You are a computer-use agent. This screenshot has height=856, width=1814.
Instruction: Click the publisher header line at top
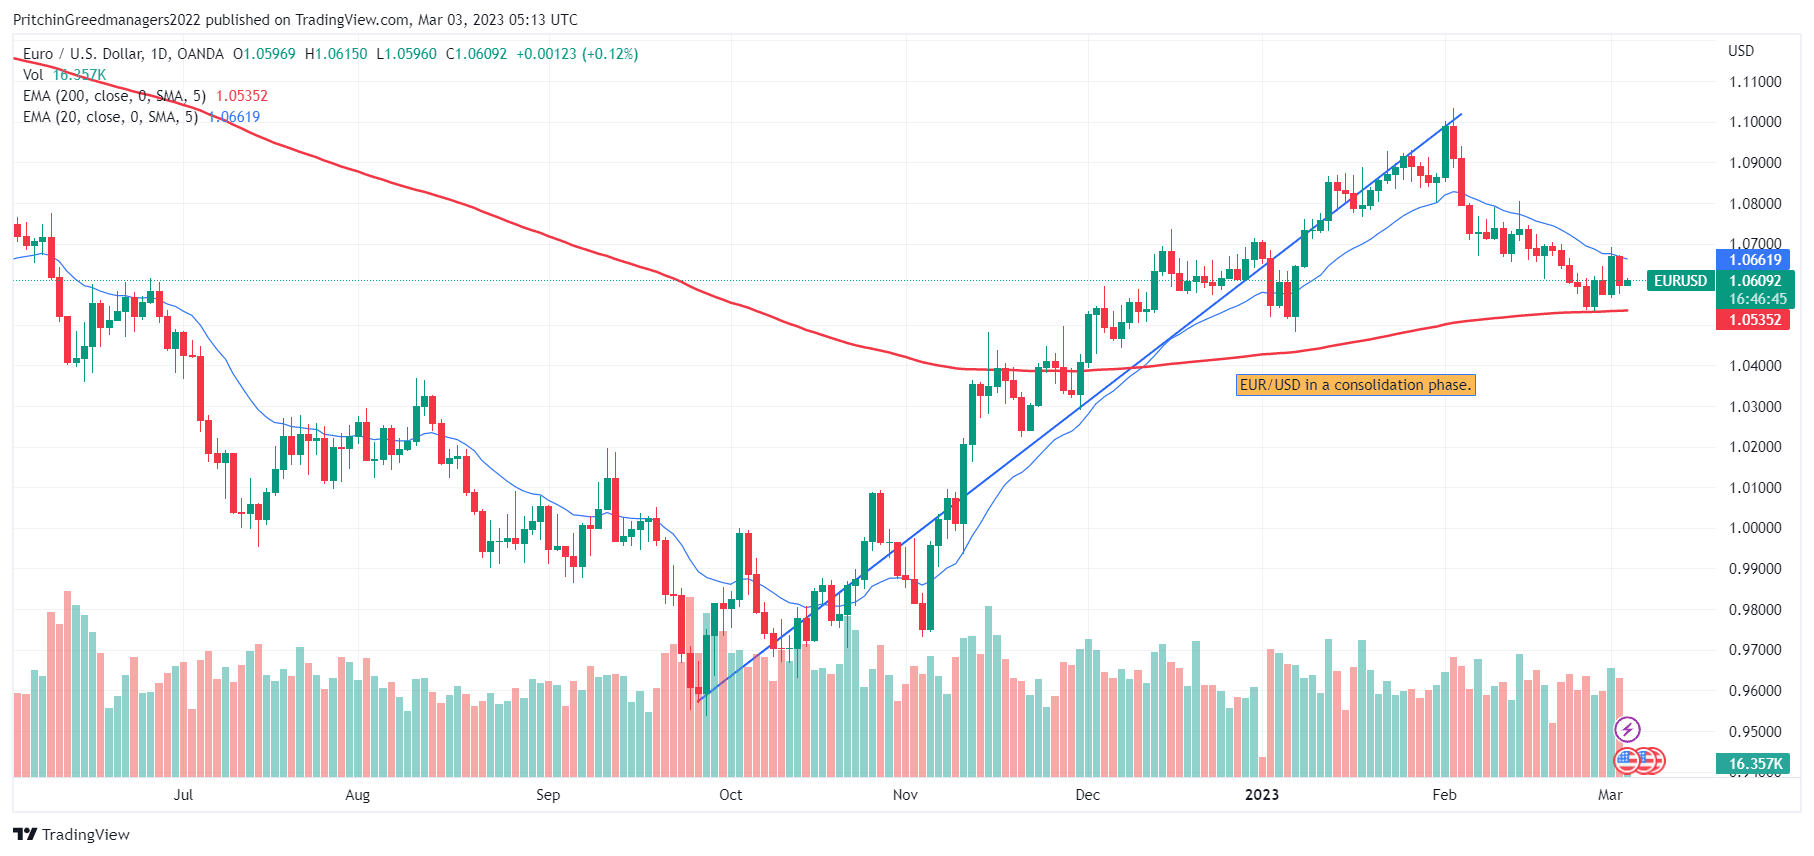point(295,20)
